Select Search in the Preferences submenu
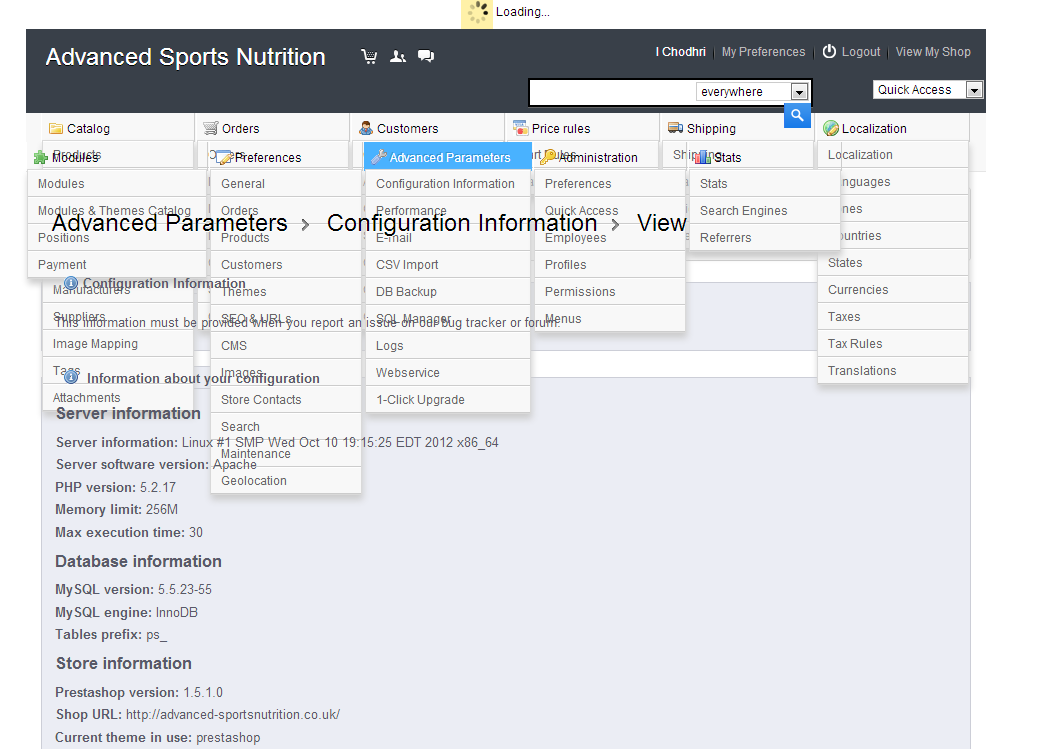 [286, 427]
